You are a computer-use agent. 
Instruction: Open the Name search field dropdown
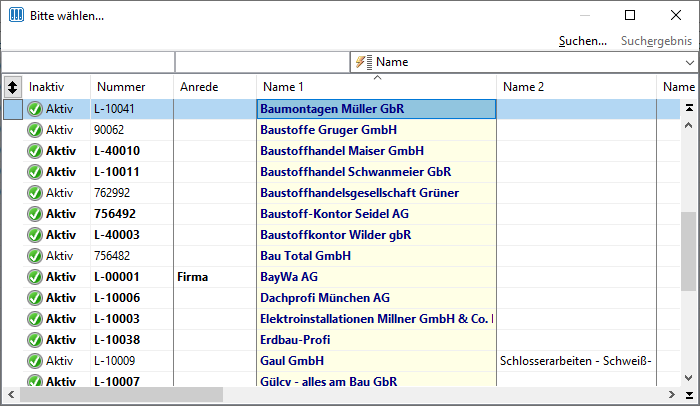point(689,63)
